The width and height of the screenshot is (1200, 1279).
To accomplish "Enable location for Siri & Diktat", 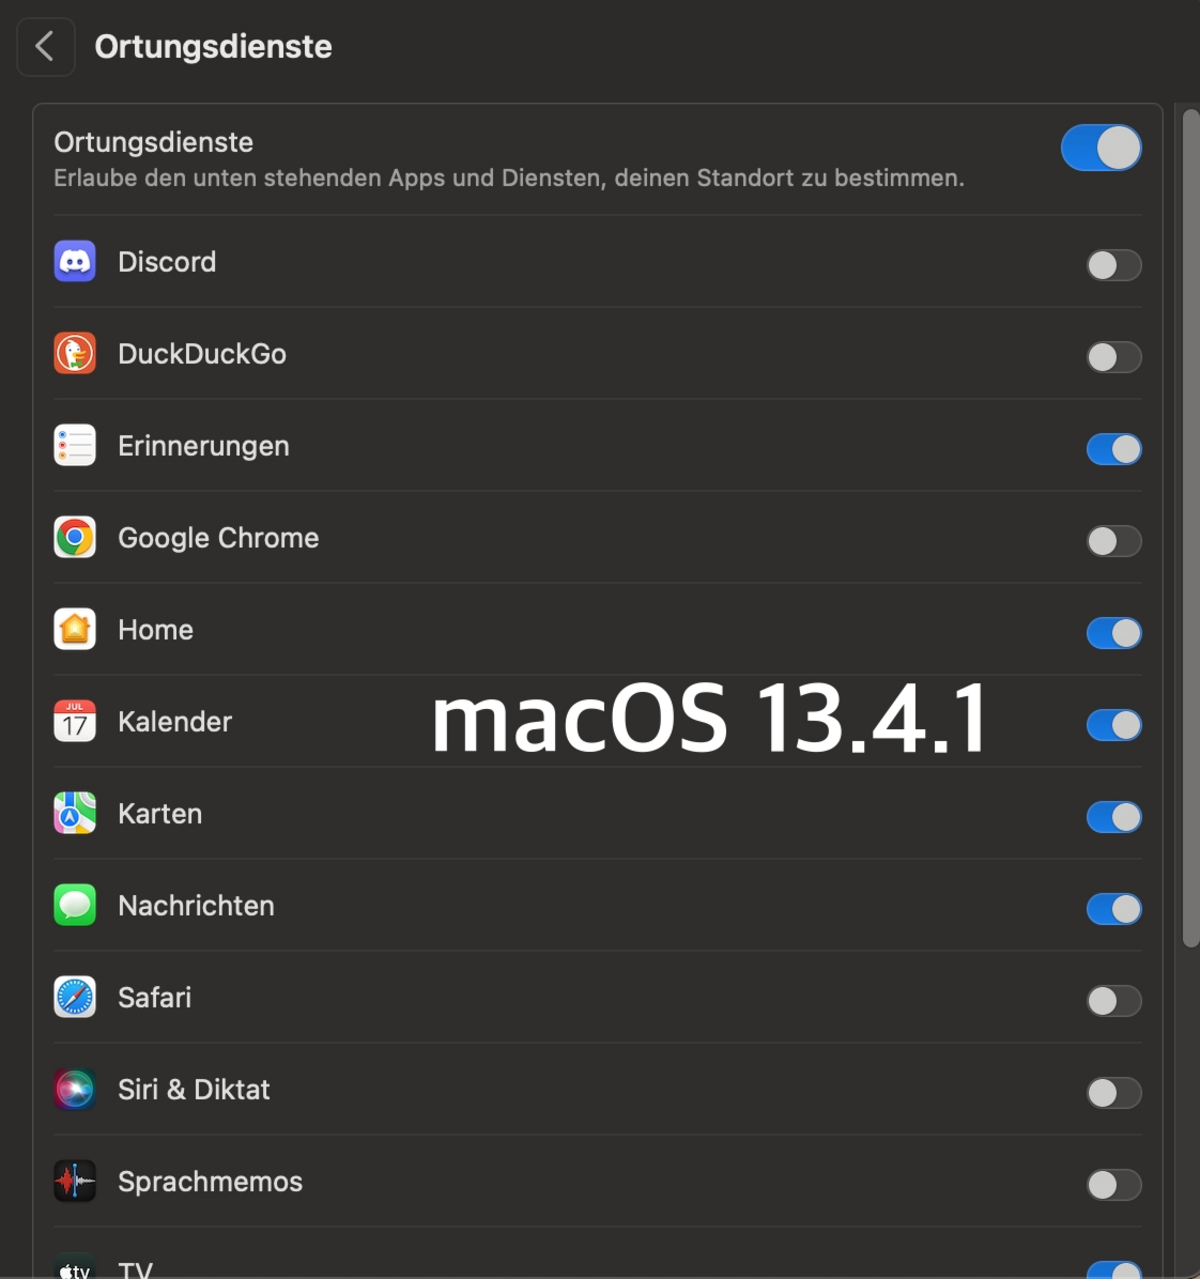I will tap(1114, 1093).
